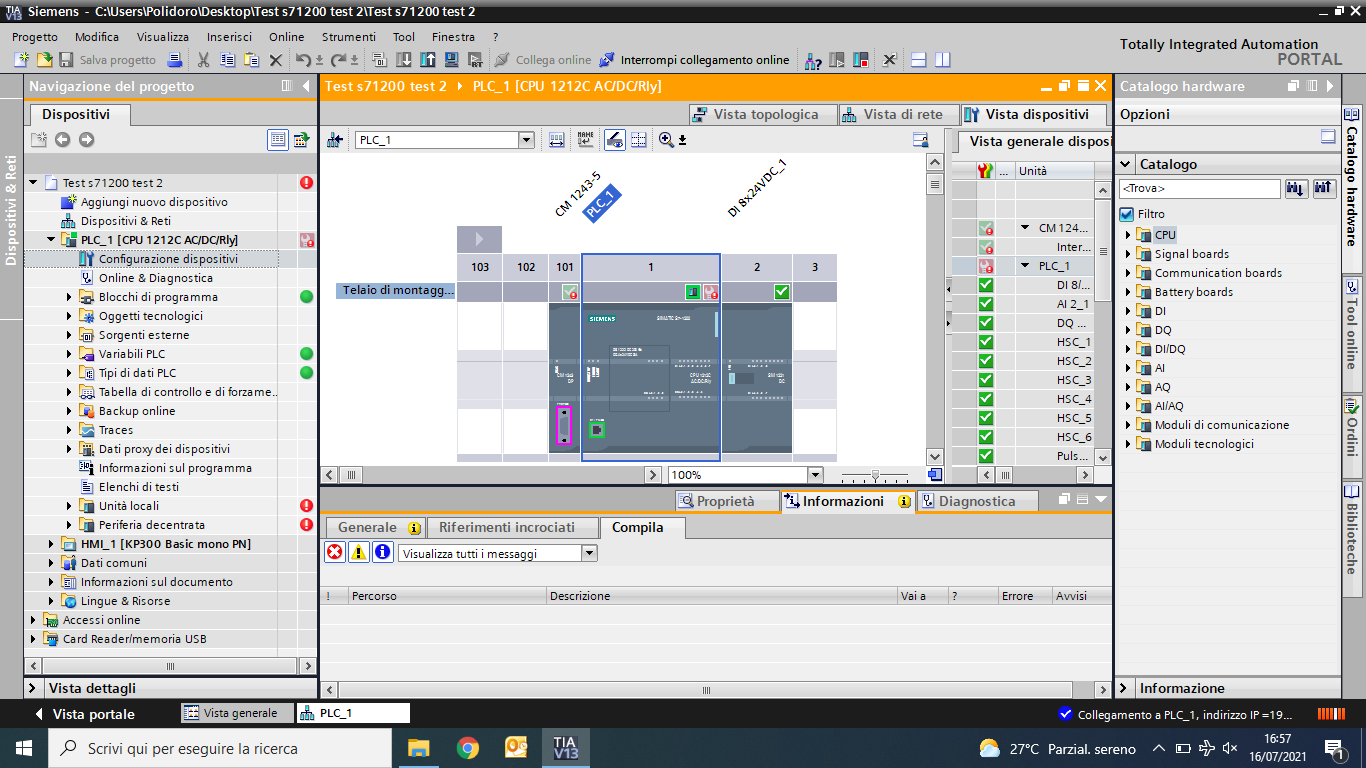Click the Undo arrow icon
This screenshot has height=768, width=1366.
click(303, 60)
